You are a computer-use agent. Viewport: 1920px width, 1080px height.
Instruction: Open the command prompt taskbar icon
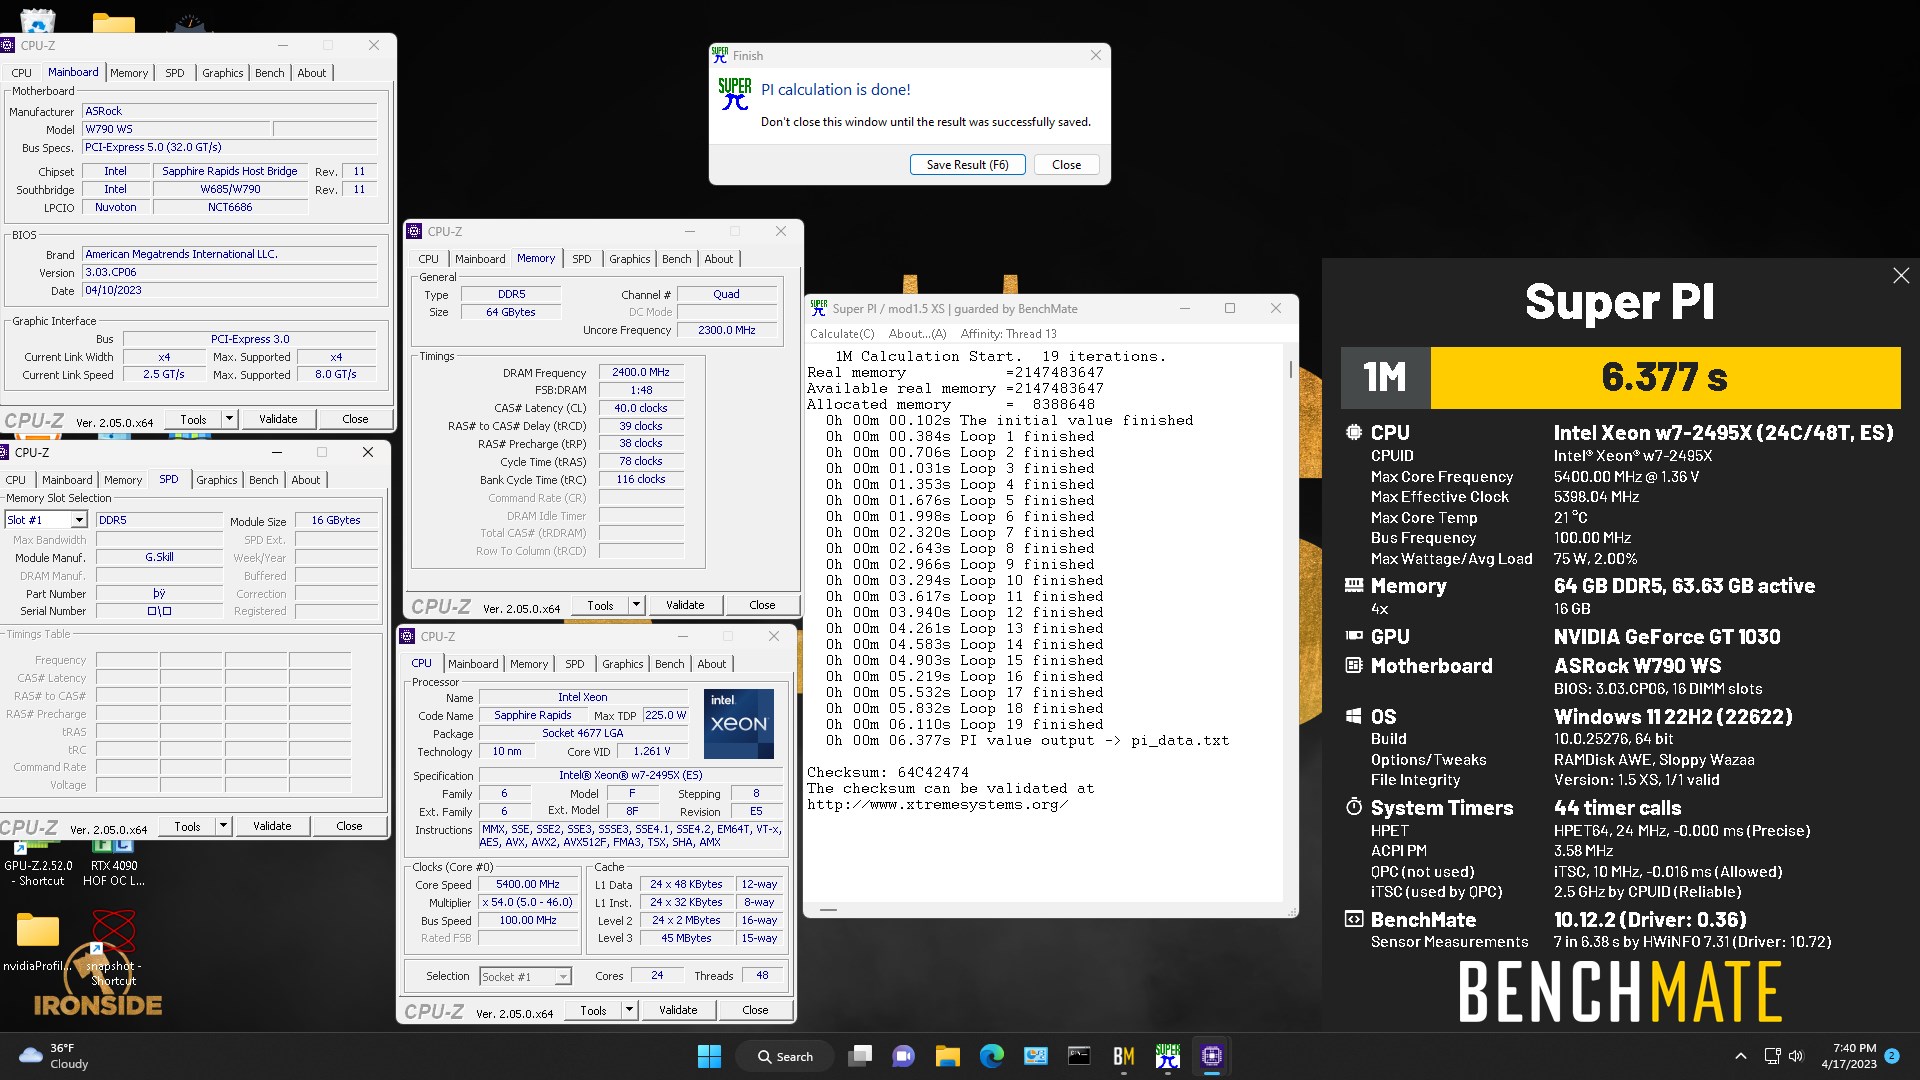(1079, 1056)
